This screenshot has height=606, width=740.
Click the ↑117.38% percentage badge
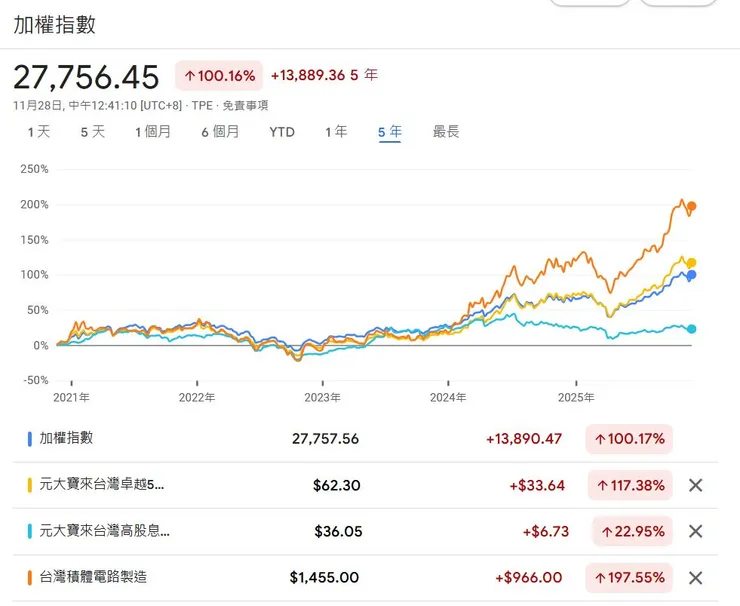click(630, 485)
